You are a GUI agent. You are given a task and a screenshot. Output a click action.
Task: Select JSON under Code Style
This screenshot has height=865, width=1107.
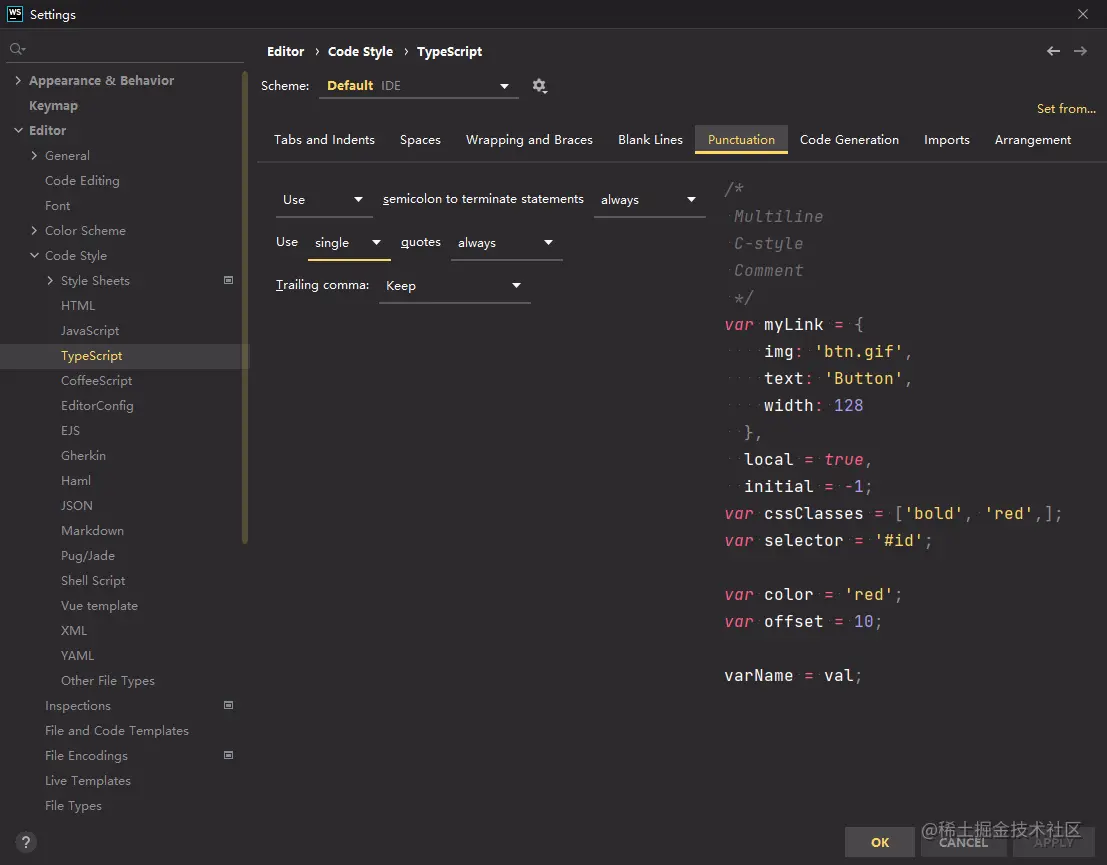76,506
